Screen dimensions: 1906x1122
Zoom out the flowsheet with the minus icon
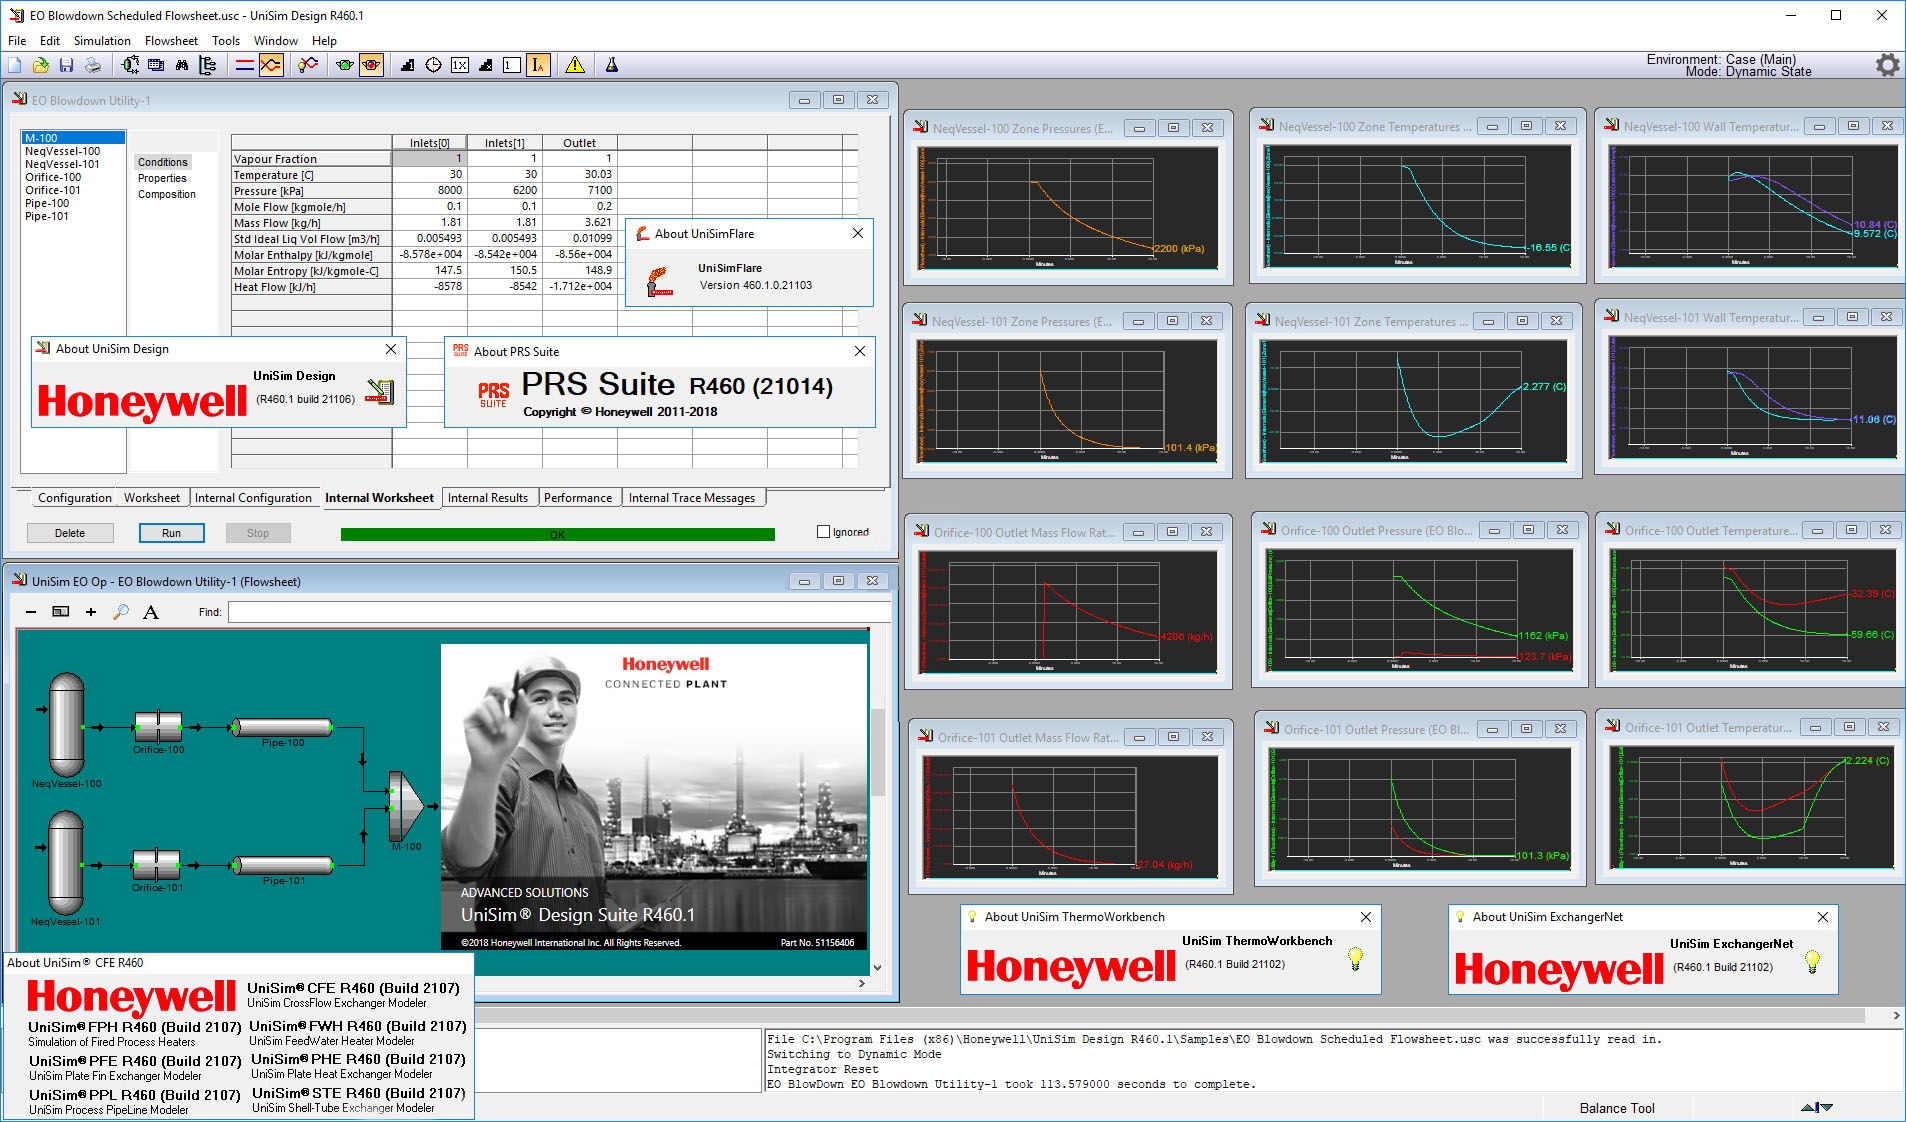coord(31,612)
